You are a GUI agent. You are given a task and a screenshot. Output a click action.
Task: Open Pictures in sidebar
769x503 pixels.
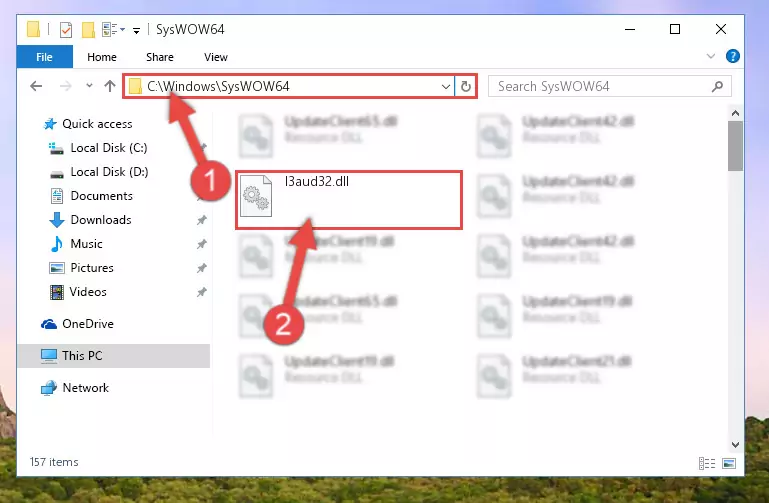tap(92, 268)
